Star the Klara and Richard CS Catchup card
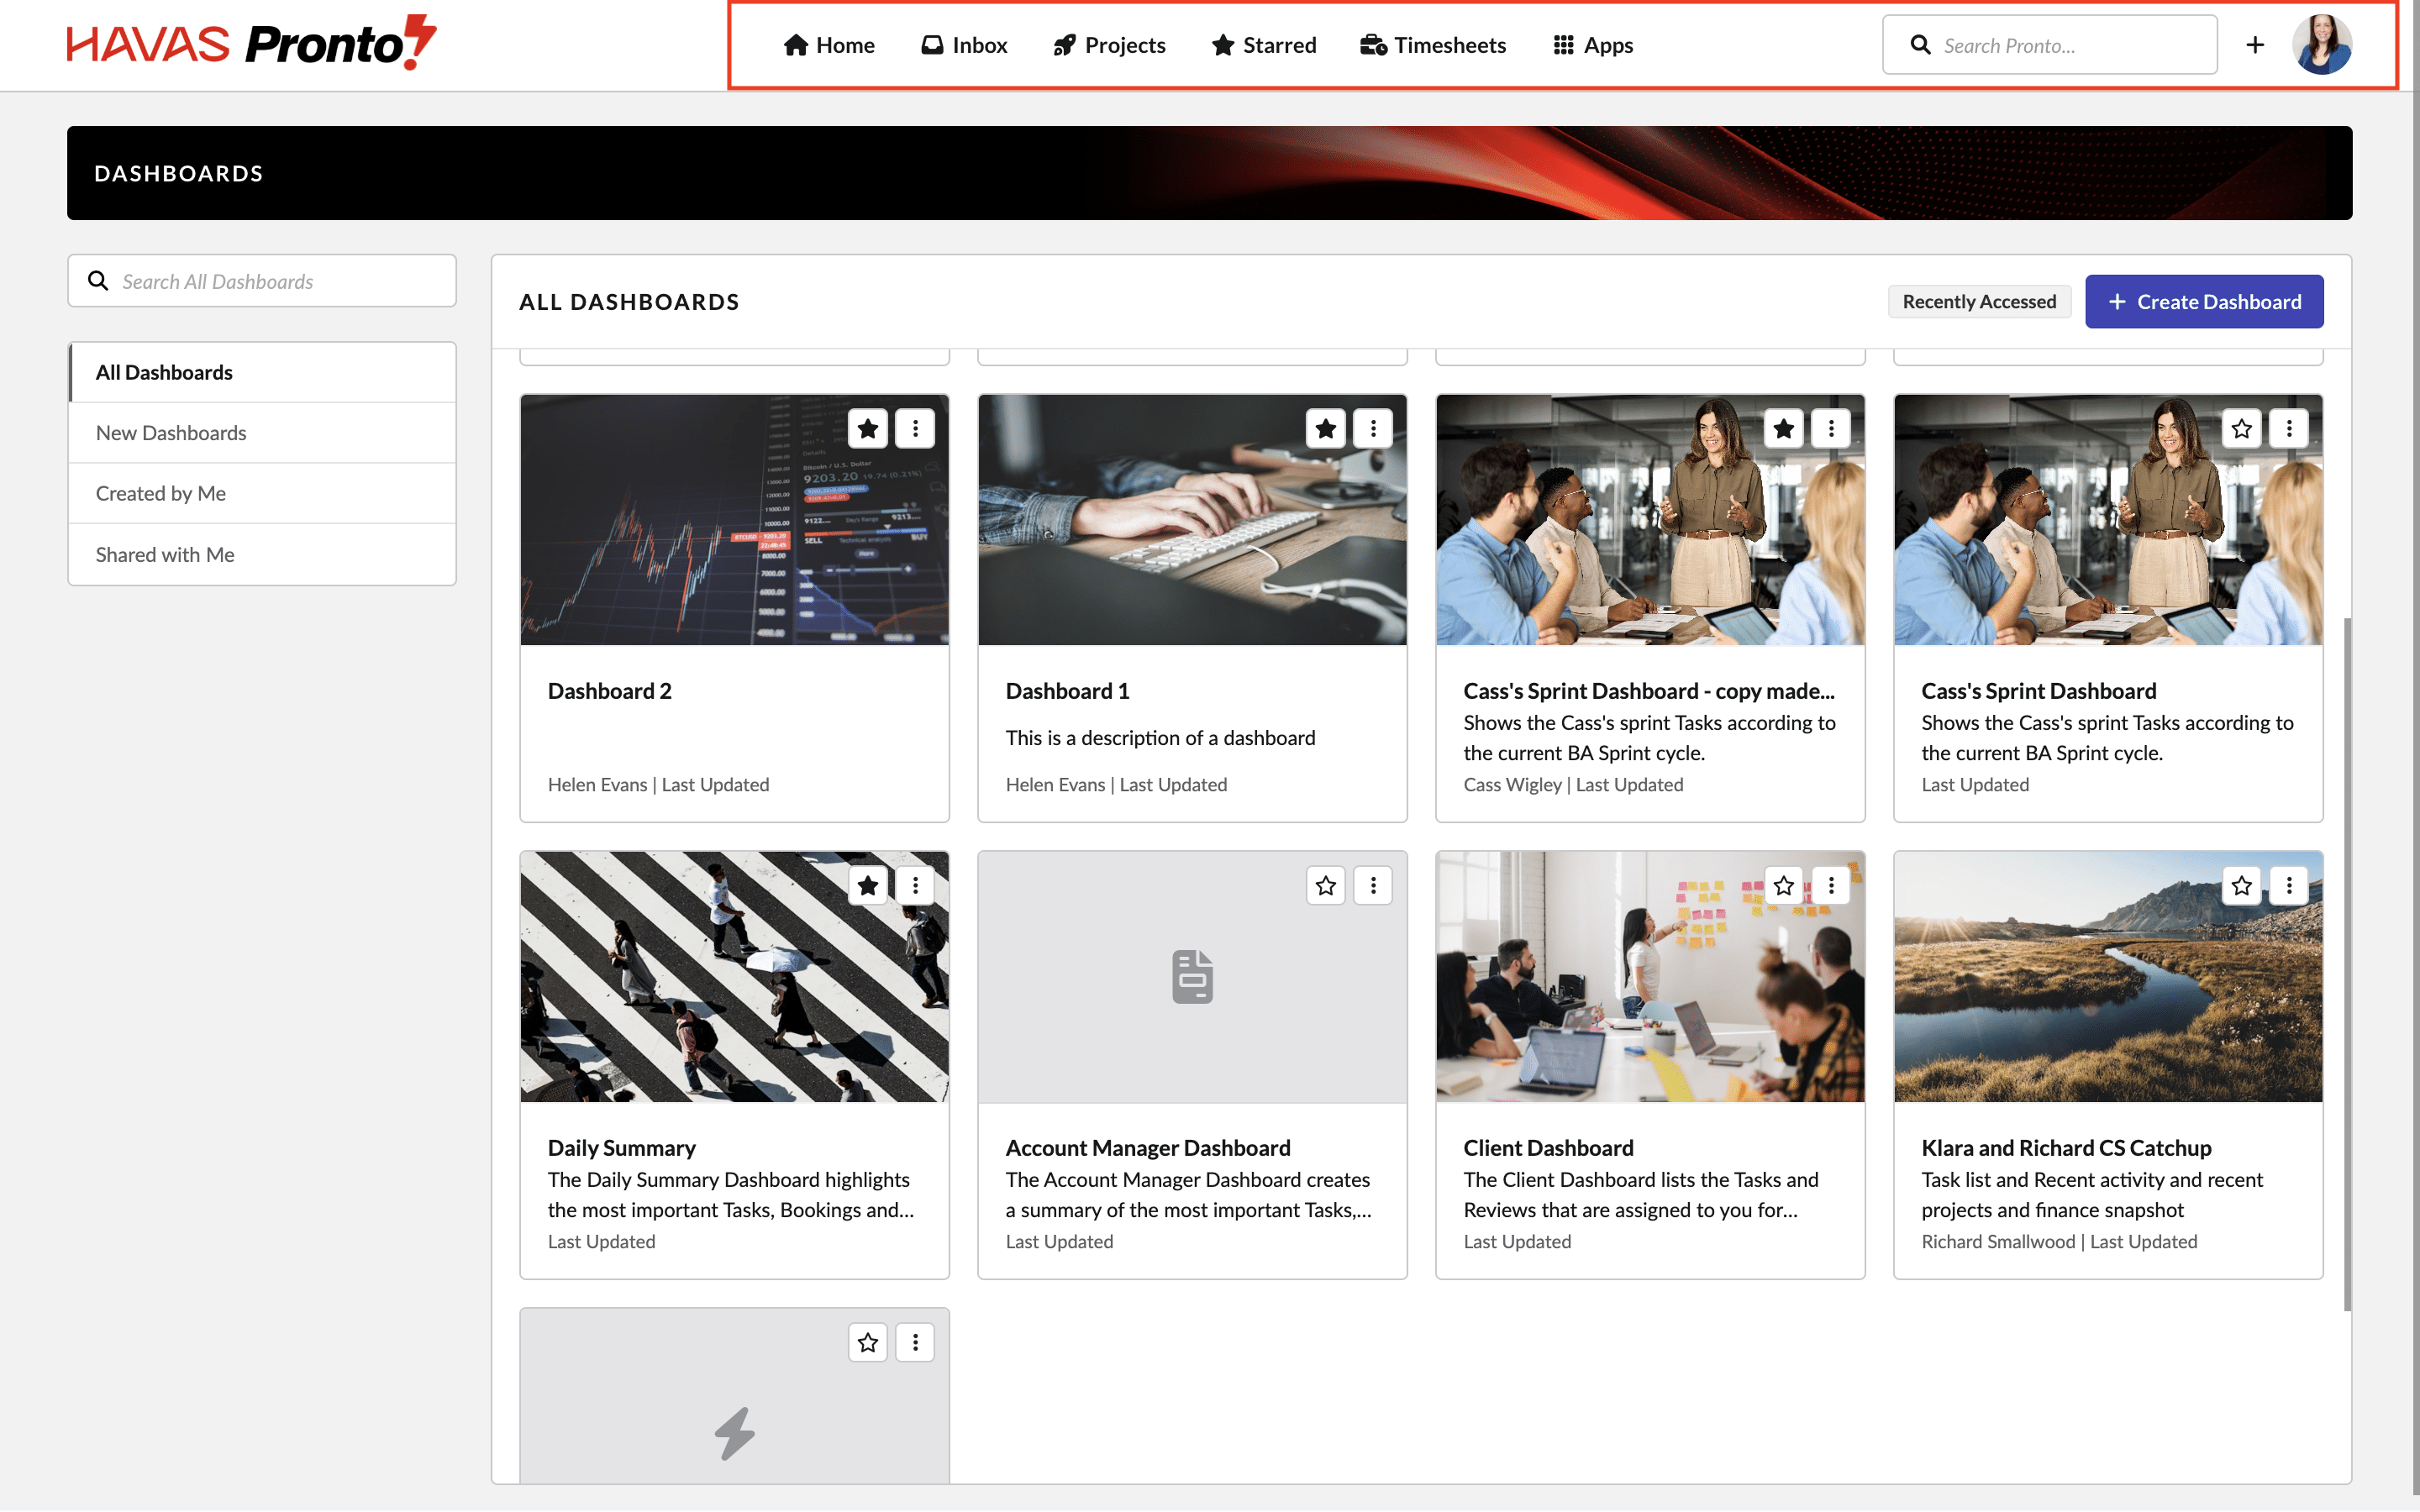 click(2241, 886)
